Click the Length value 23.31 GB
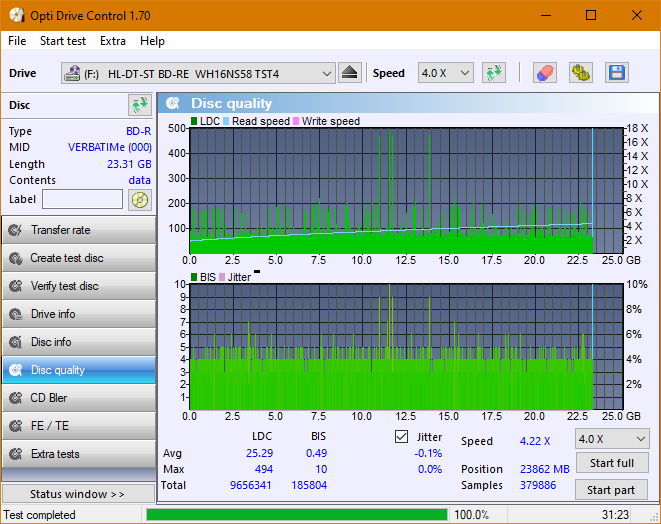 click(129, 164)
